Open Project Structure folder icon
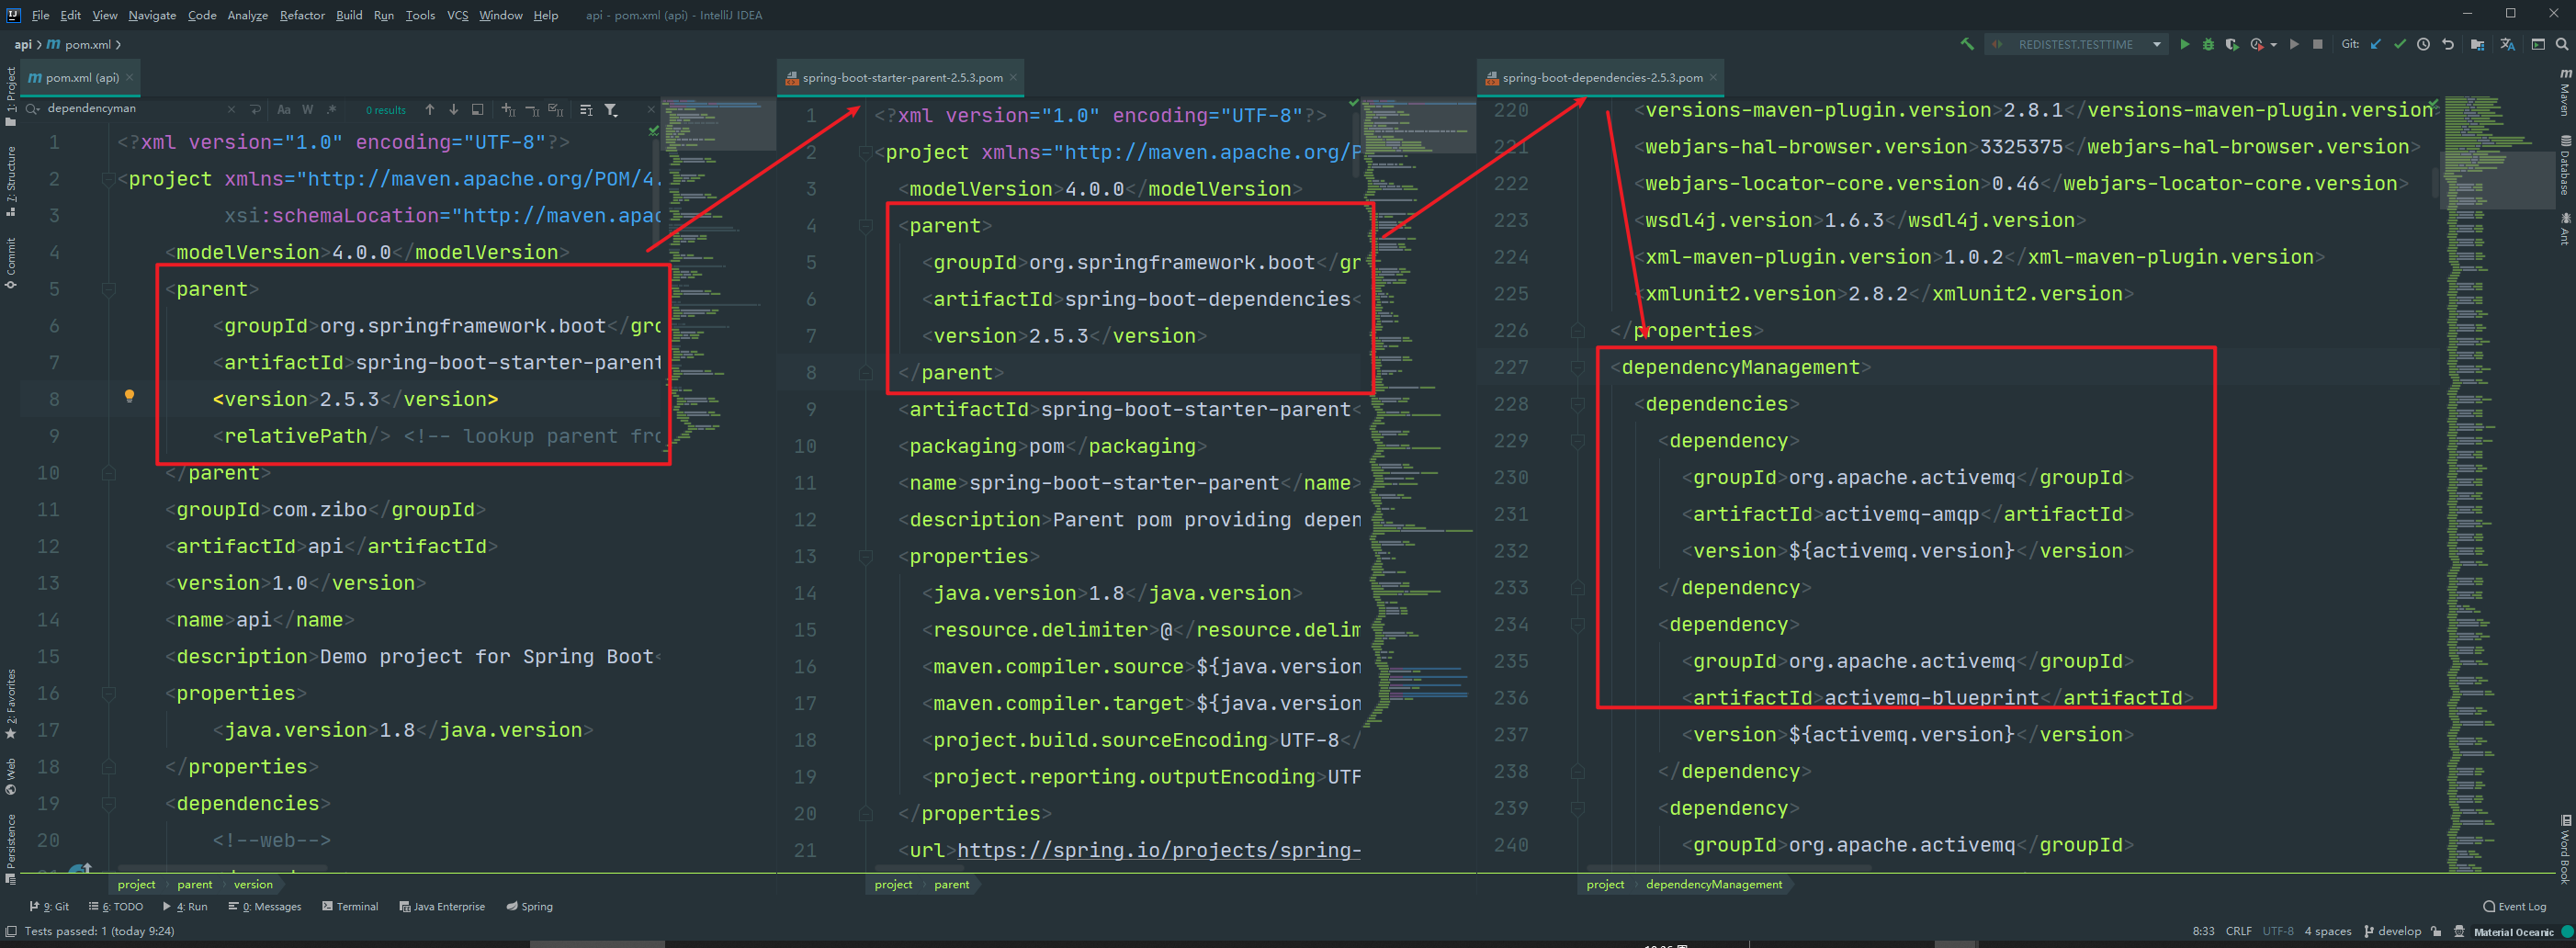 2477,45
